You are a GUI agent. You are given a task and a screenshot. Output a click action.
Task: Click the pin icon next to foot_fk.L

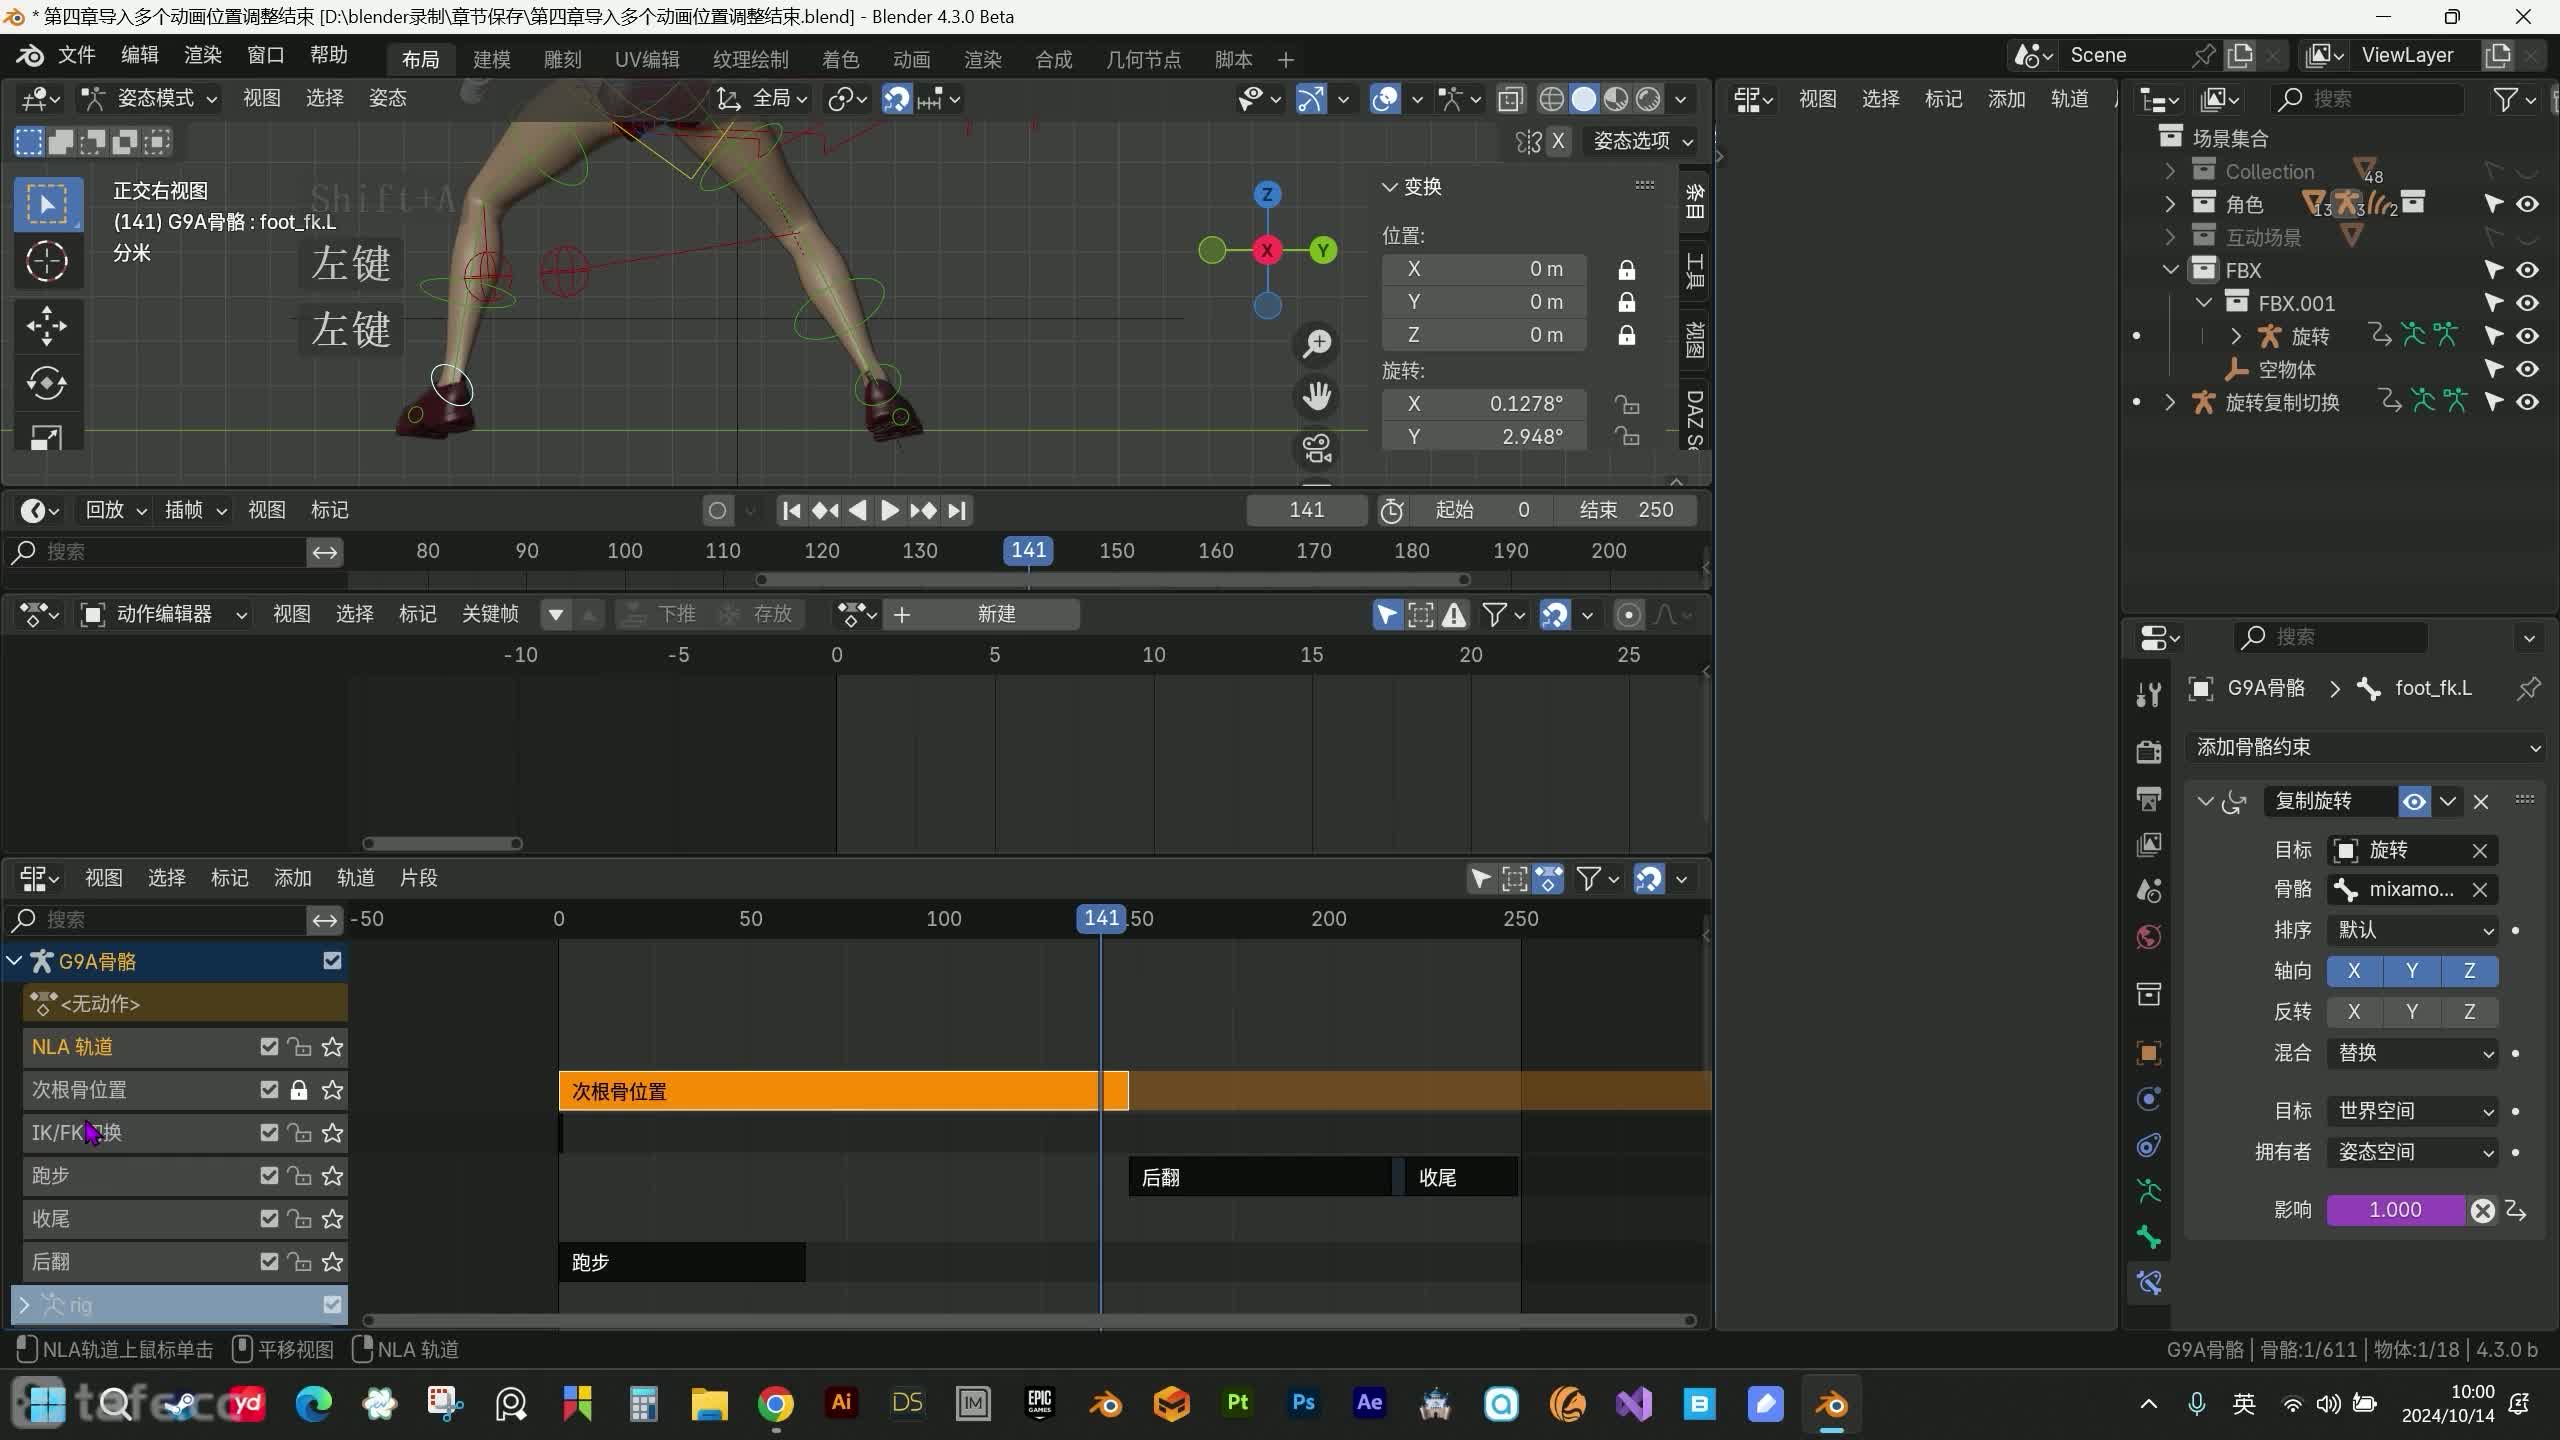(2528, 688)
